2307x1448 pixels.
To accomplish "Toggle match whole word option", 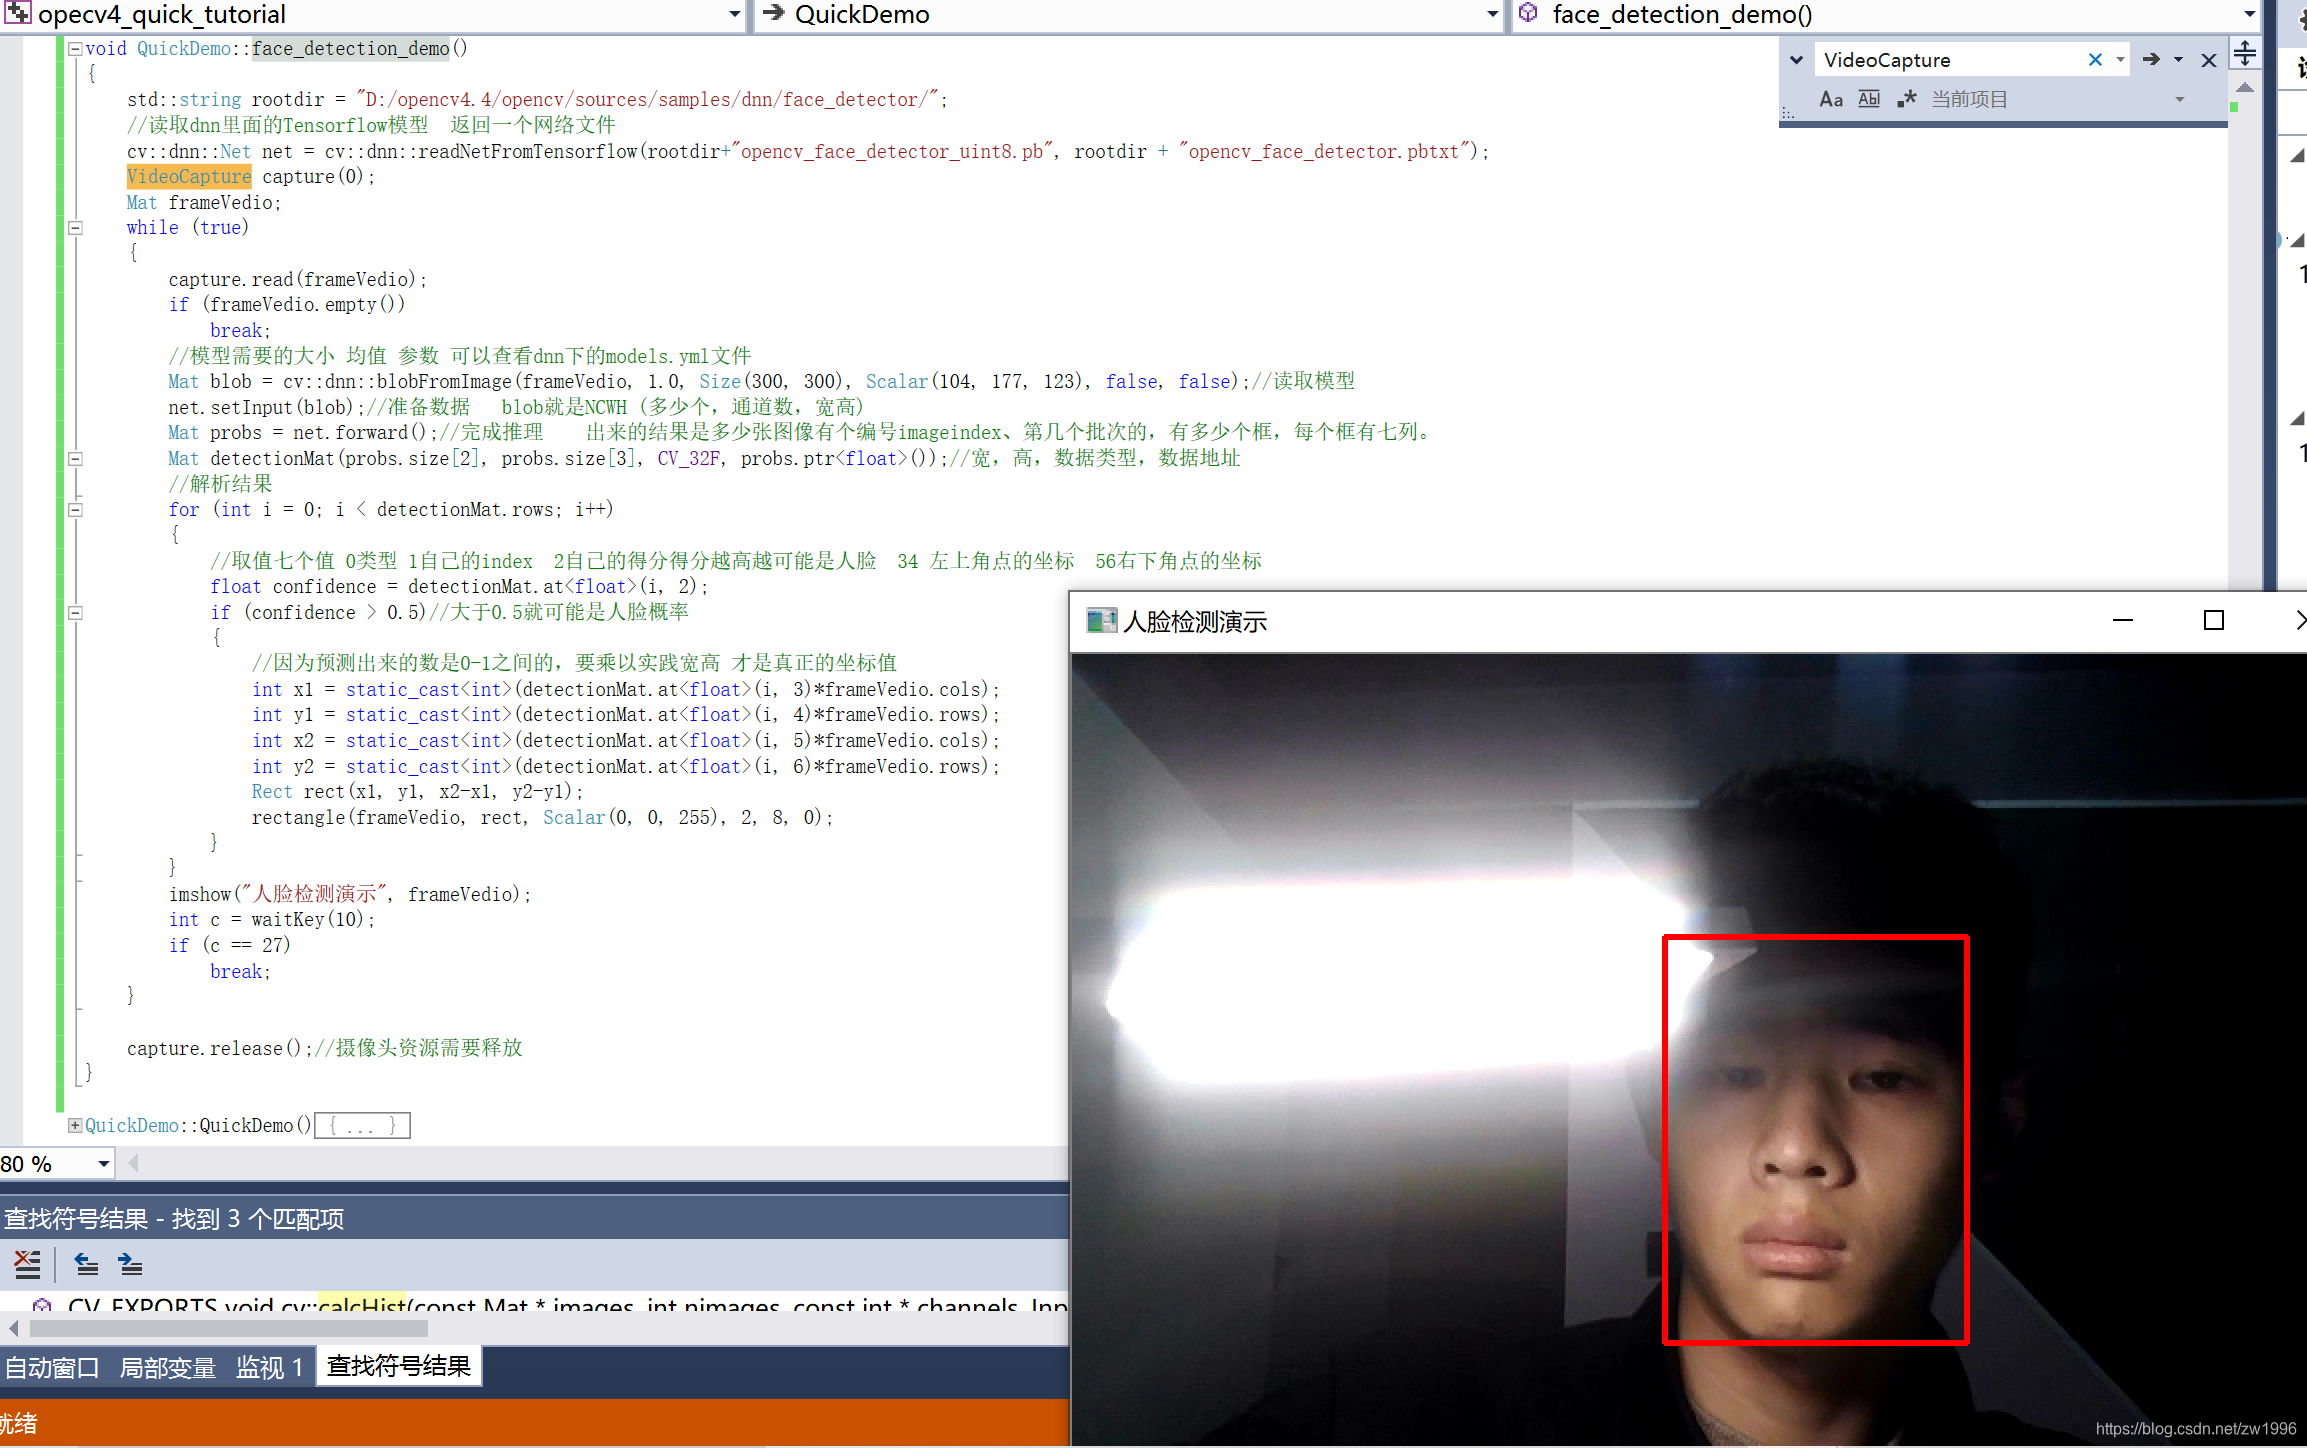I will click(x=1868, y=99).
